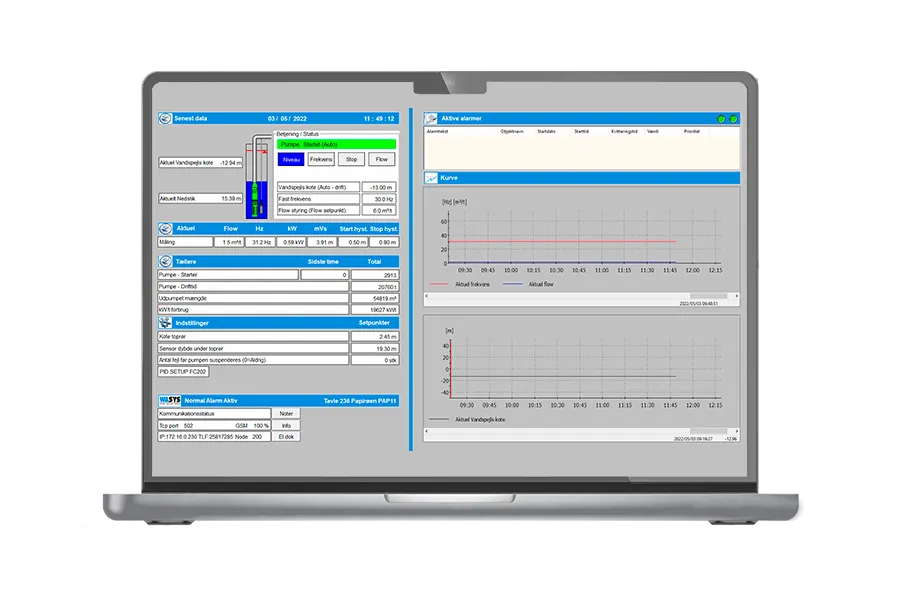Open the Indstillinger tools icon
Image resolution: width=900 pixels, height=600 pixels.
165,323
